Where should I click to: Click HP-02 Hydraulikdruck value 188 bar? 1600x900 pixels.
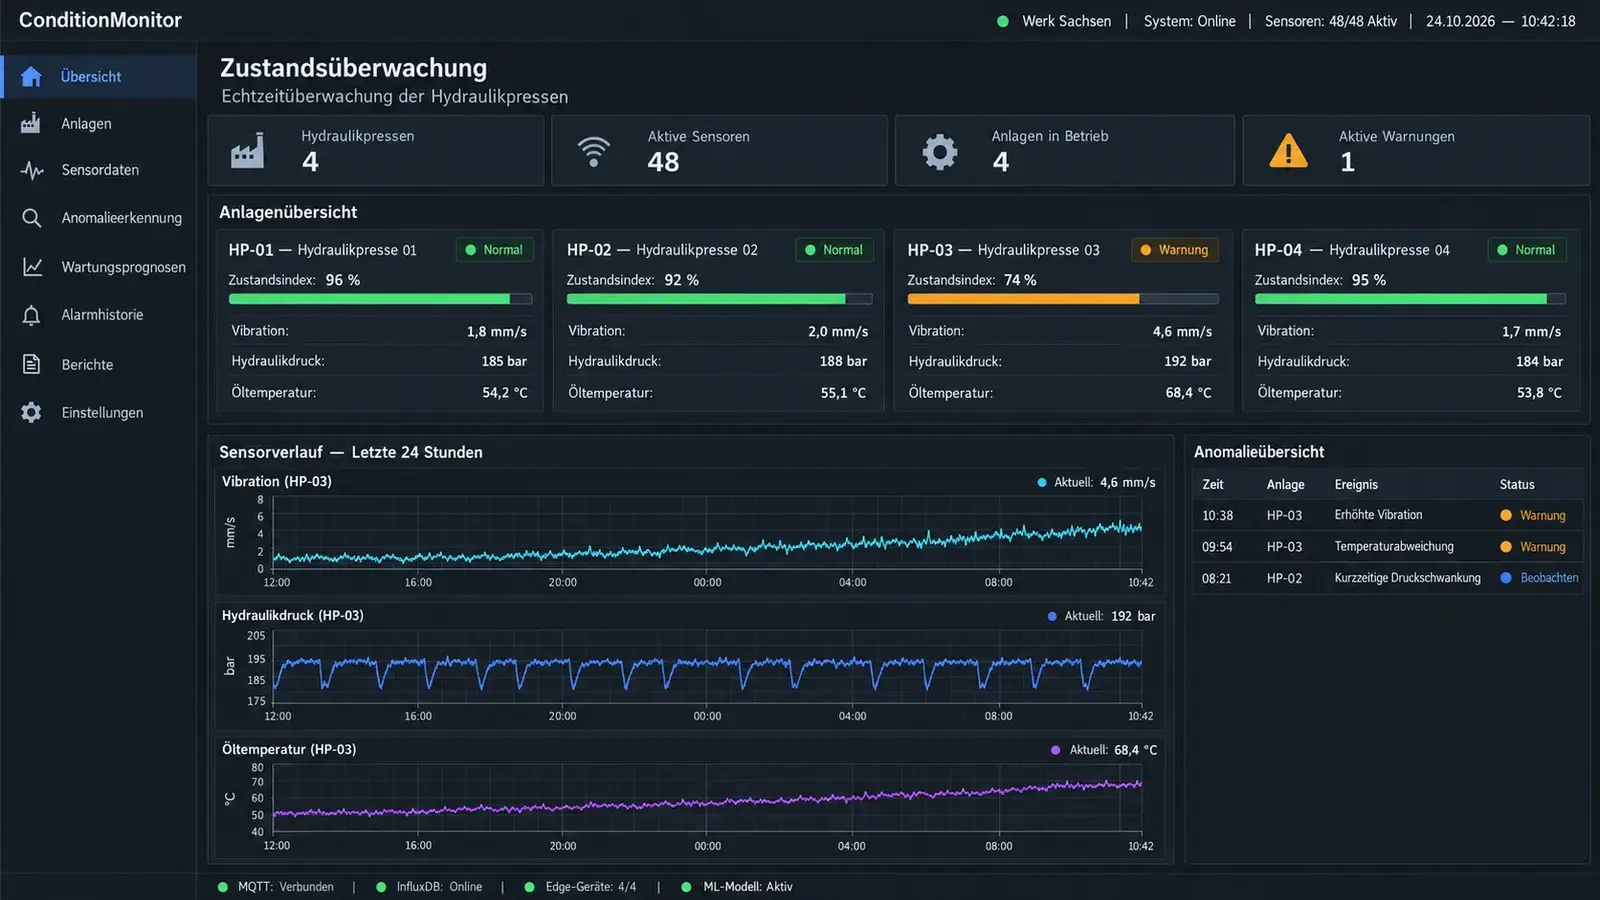pyautogui.click(x=843, y=361)
